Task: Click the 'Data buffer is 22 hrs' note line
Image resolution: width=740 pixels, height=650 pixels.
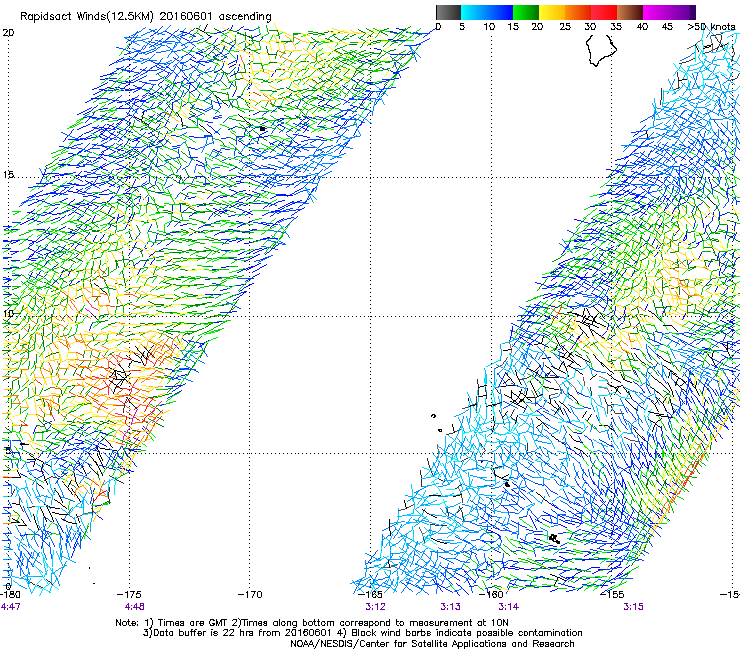Action: click(363, 633)
